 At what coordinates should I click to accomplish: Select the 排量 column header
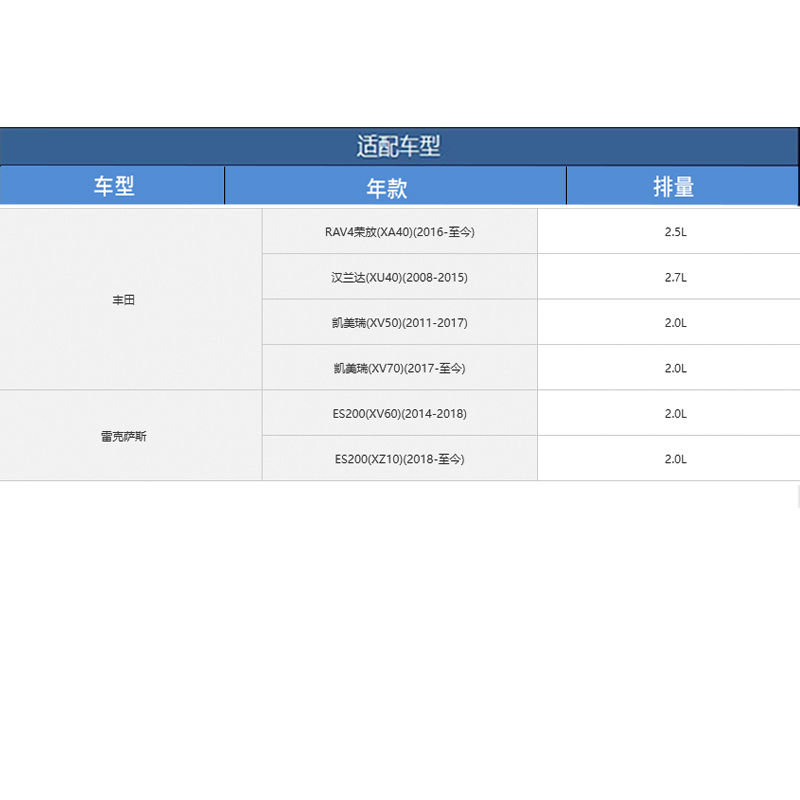tap(682, 187)
